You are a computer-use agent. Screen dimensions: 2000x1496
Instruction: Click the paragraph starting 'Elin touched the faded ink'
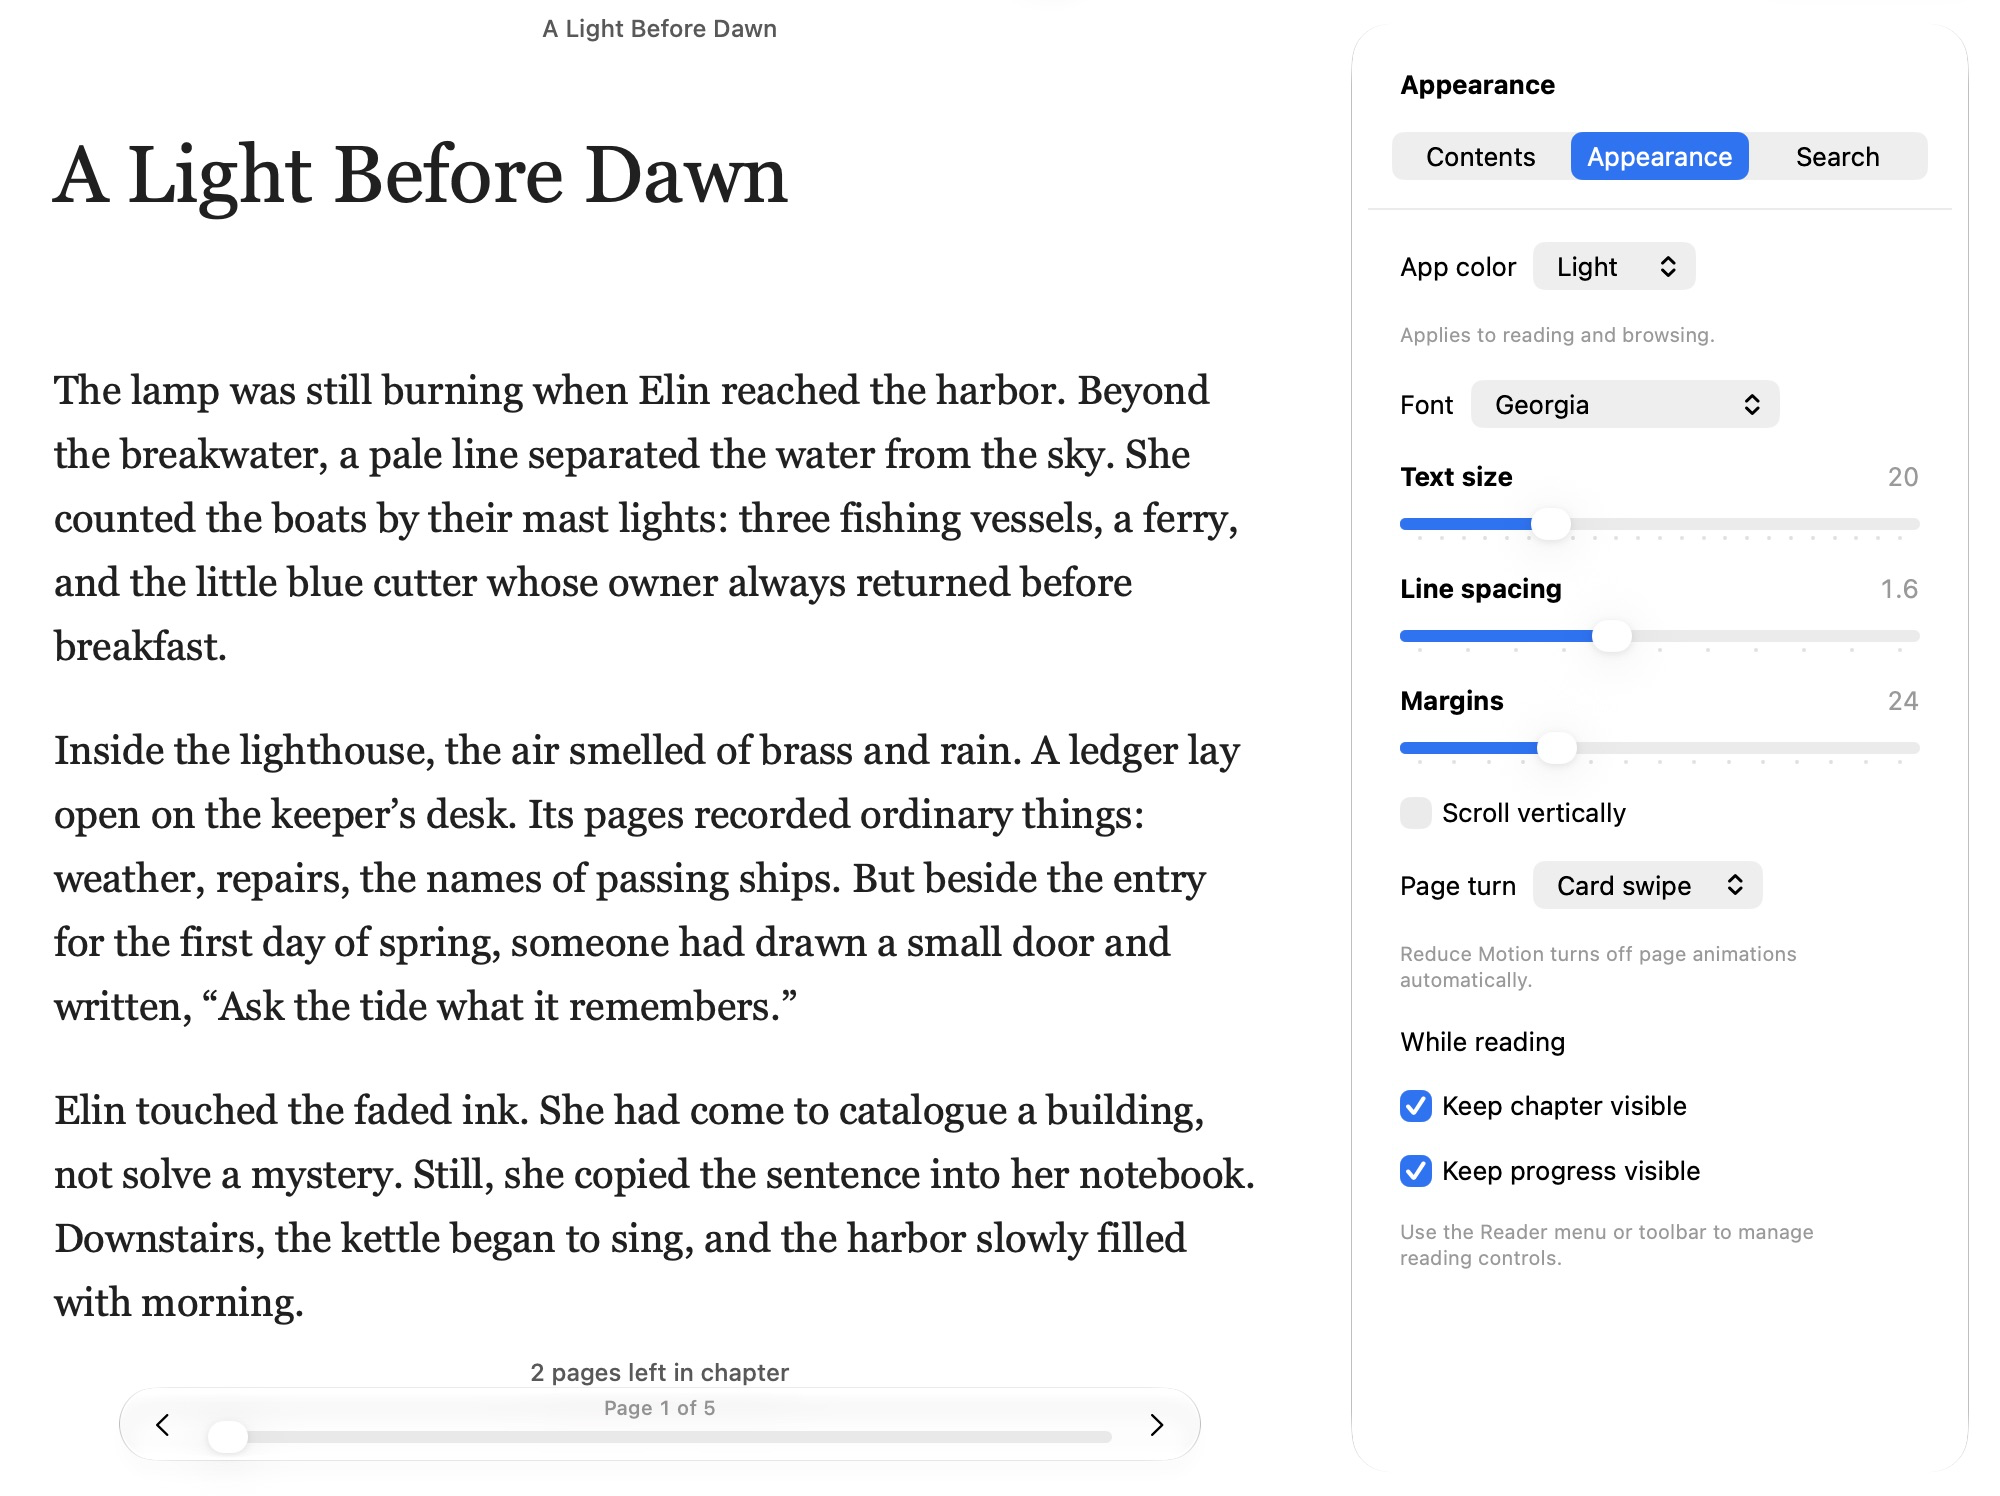point(655,1206)
